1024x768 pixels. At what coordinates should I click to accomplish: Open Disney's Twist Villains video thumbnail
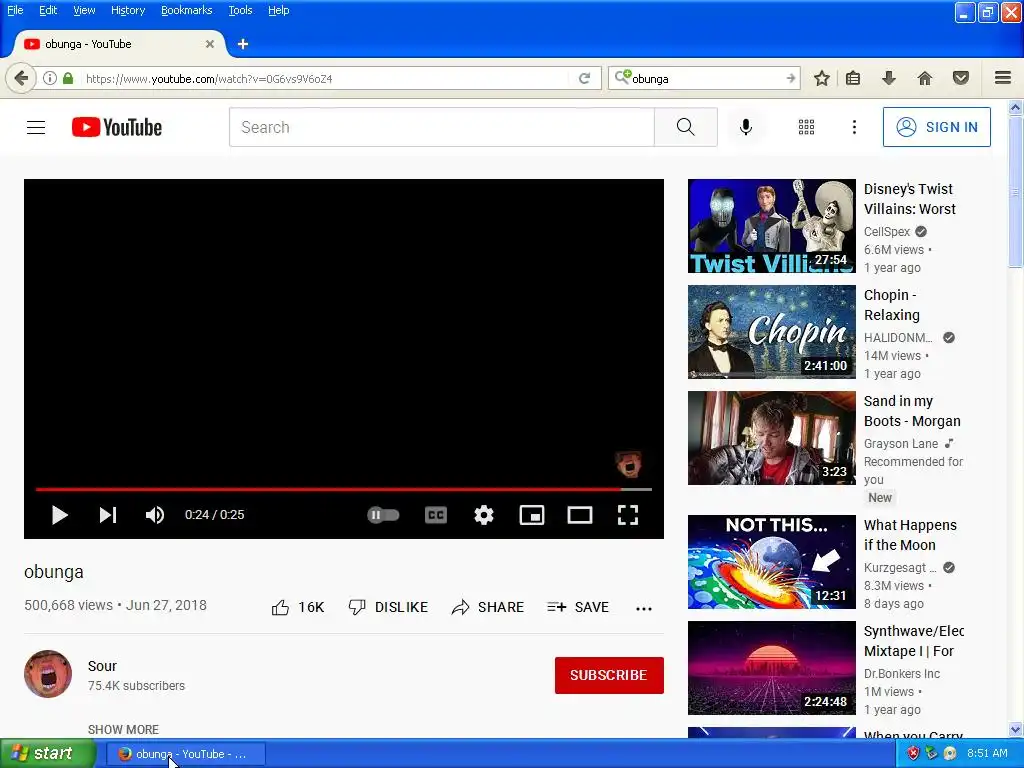[x=771, y=226]
